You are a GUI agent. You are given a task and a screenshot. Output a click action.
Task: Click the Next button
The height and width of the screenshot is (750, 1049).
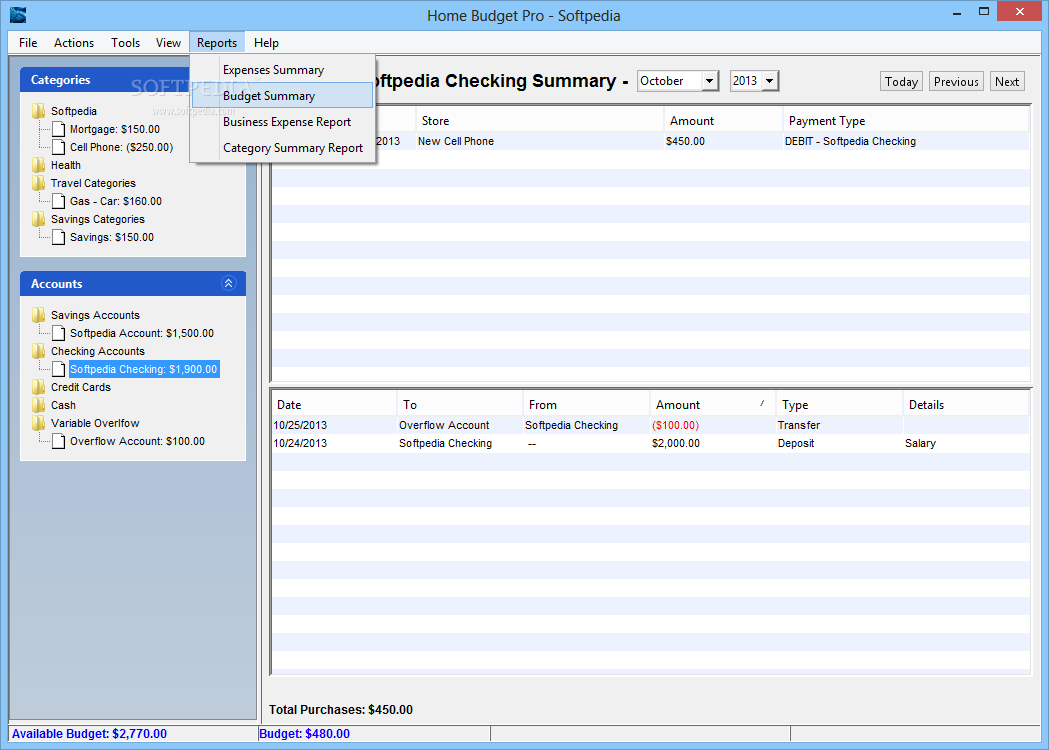(x=1007, y=82)
